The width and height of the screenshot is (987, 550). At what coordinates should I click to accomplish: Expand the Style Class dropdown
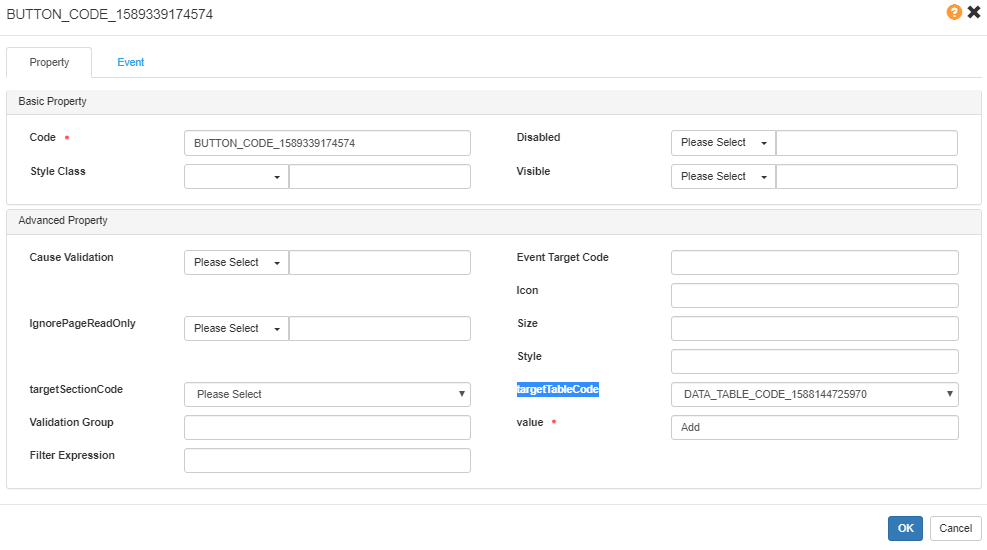[236, 177]
